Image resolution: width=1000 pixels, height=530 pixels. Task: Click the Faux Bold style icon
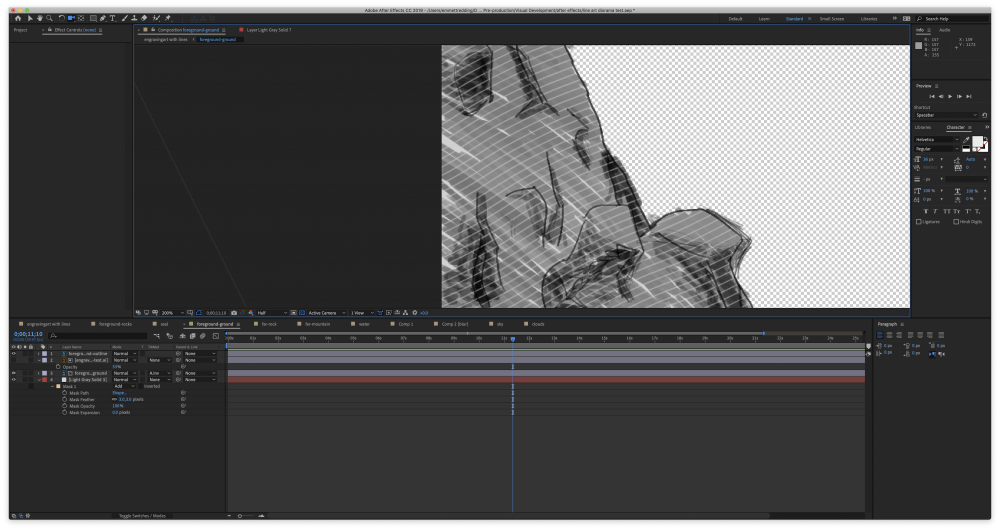tap(925, 212)
